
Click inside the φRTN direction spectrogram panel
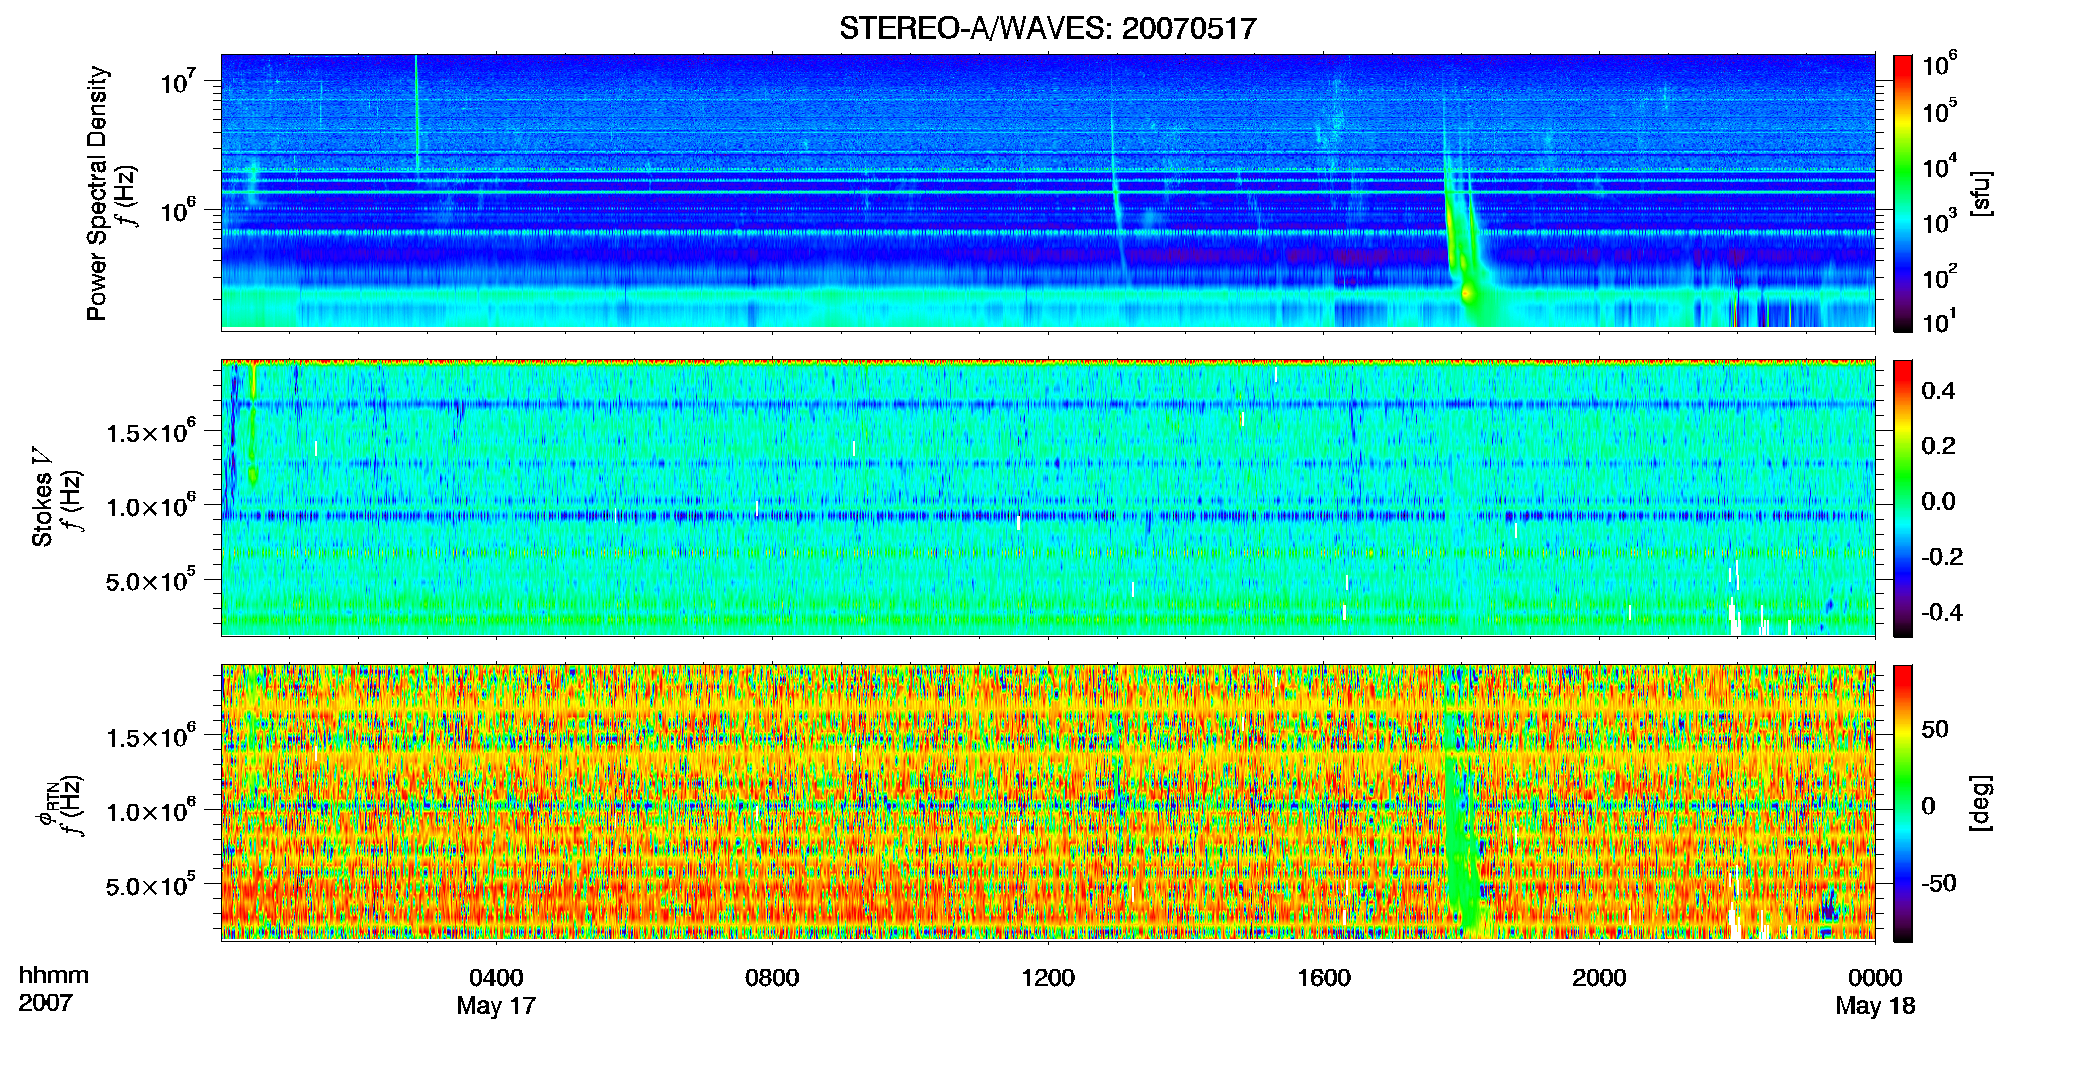(1048, 803)
